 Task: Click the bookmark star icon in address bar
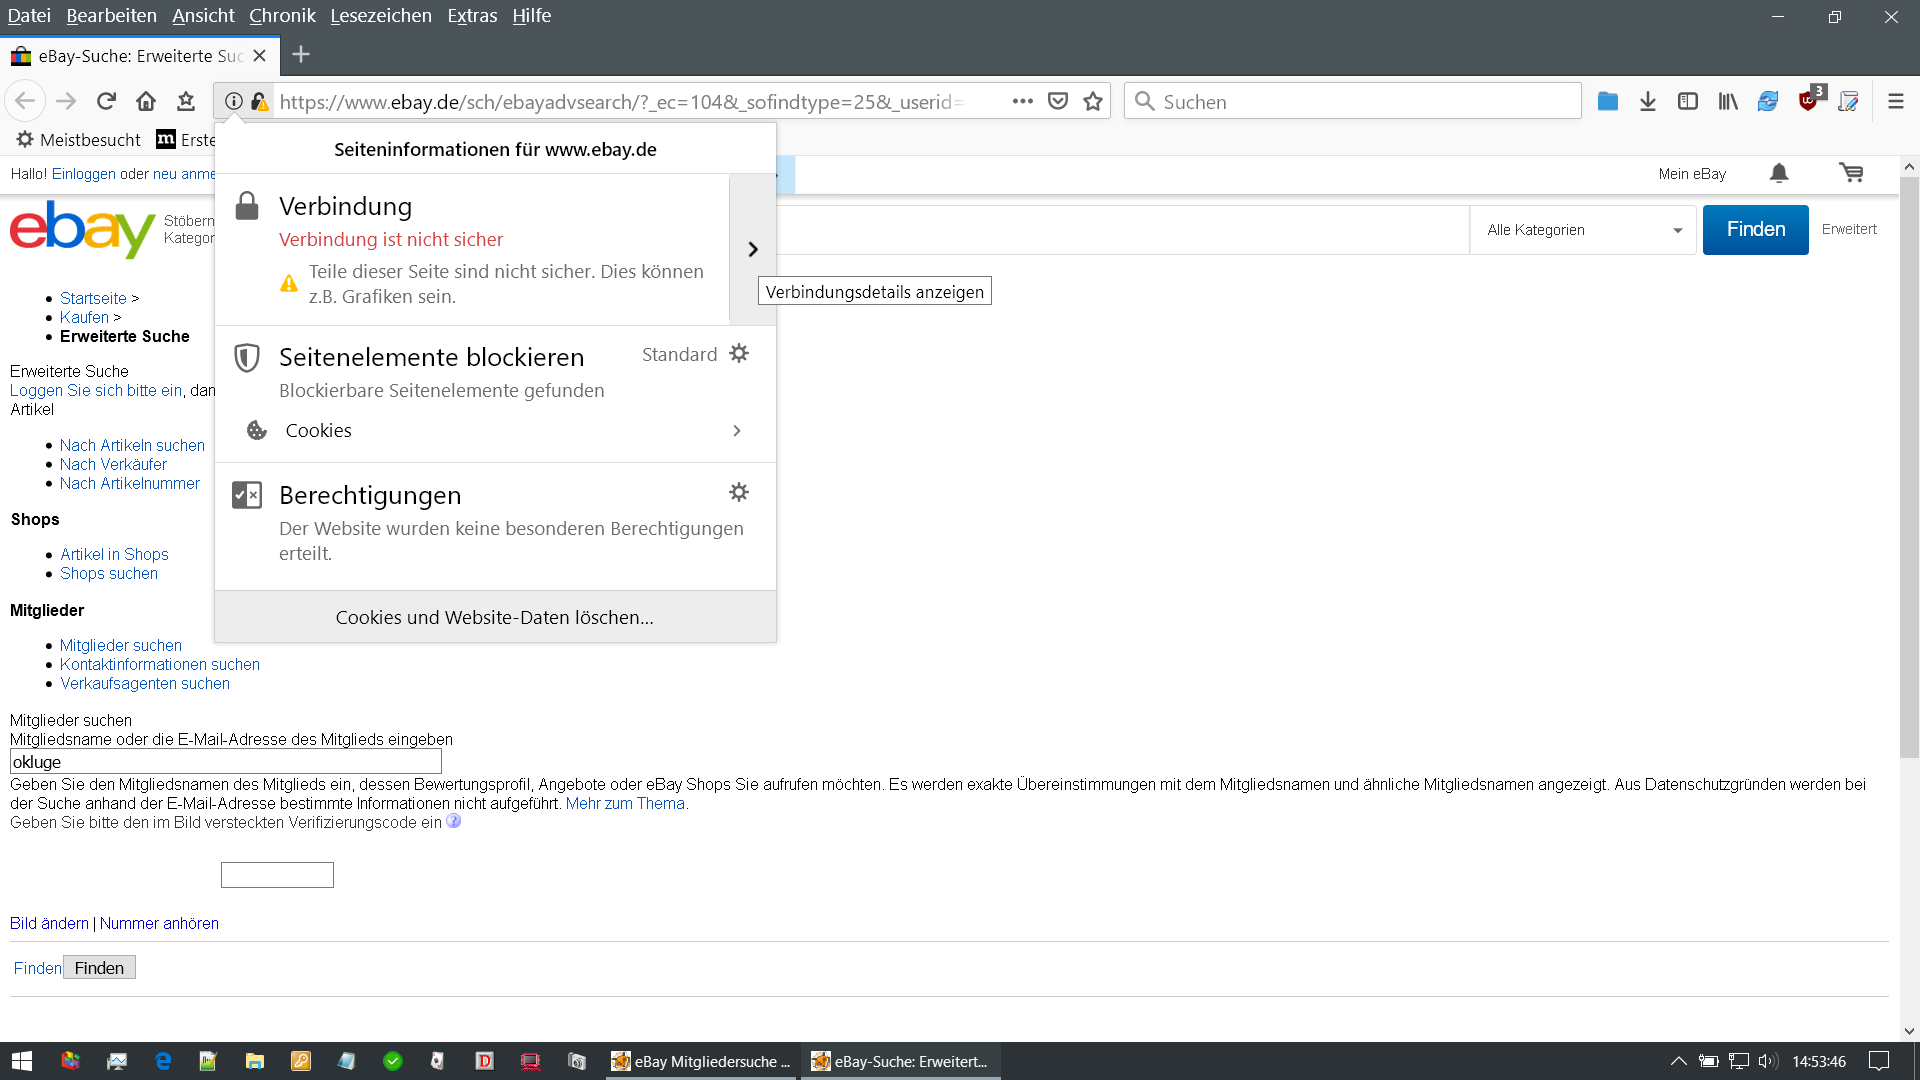(x=1093, y=101)
